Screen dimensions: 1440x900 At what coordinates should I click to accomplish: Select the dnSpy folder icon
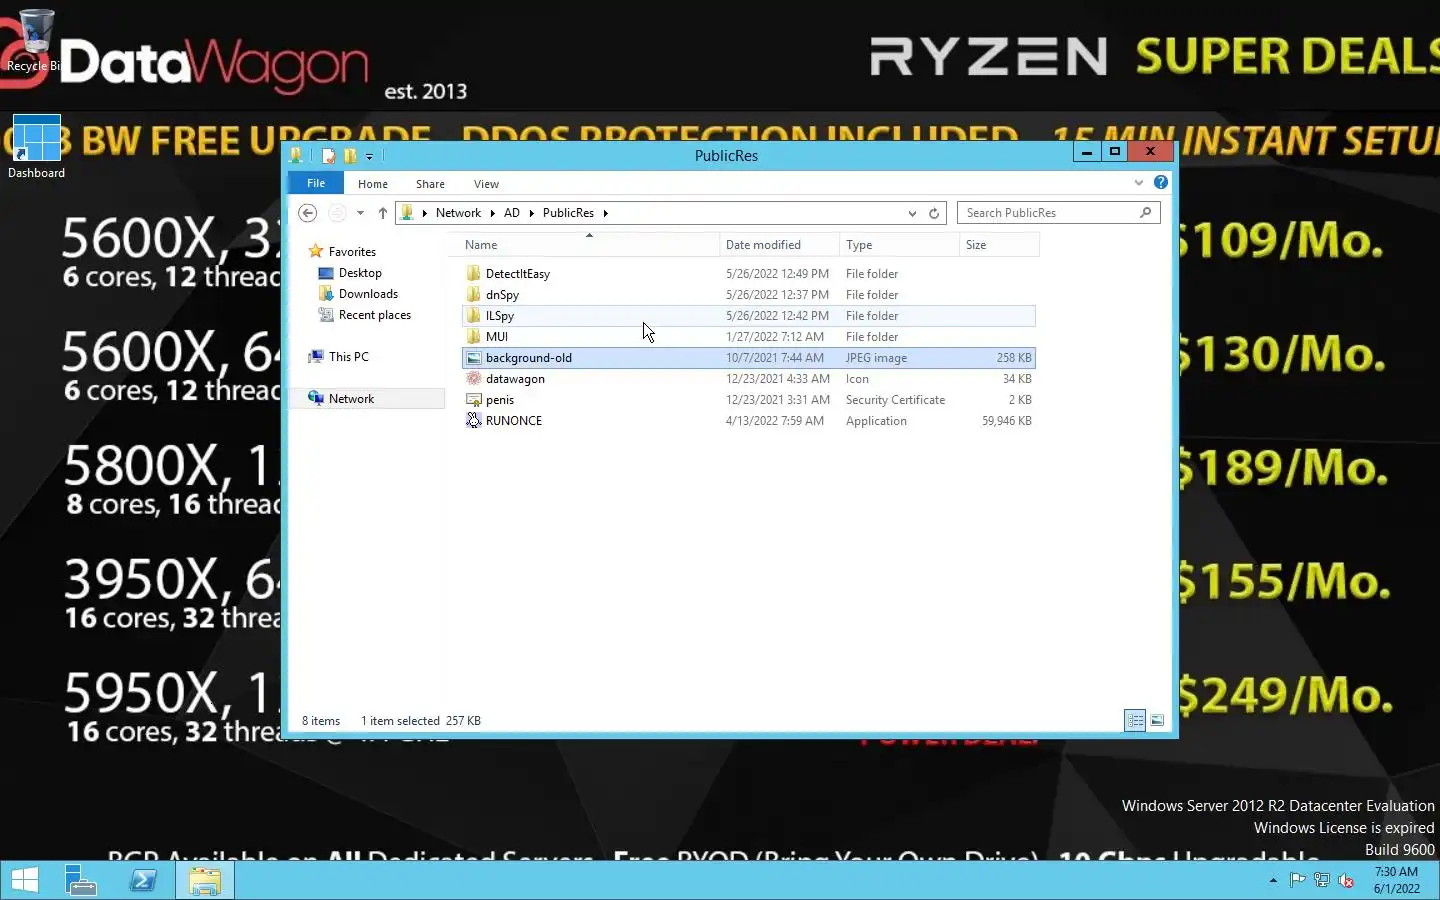pos(474,294)
